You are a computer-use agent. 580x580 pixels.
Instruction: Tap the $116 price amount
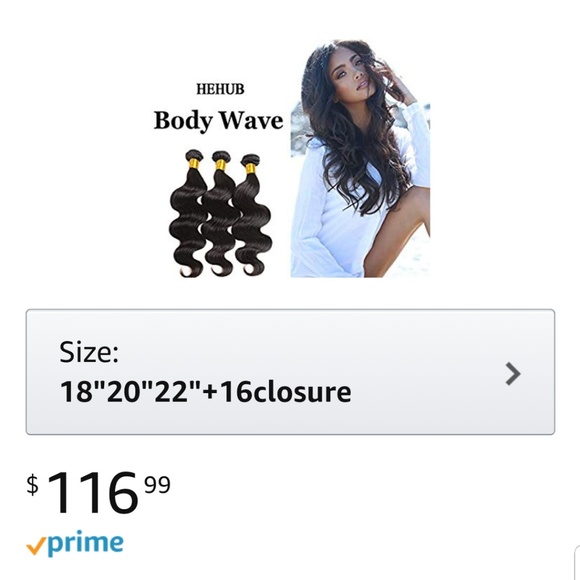pyautogui.click(x=92, y=493)
